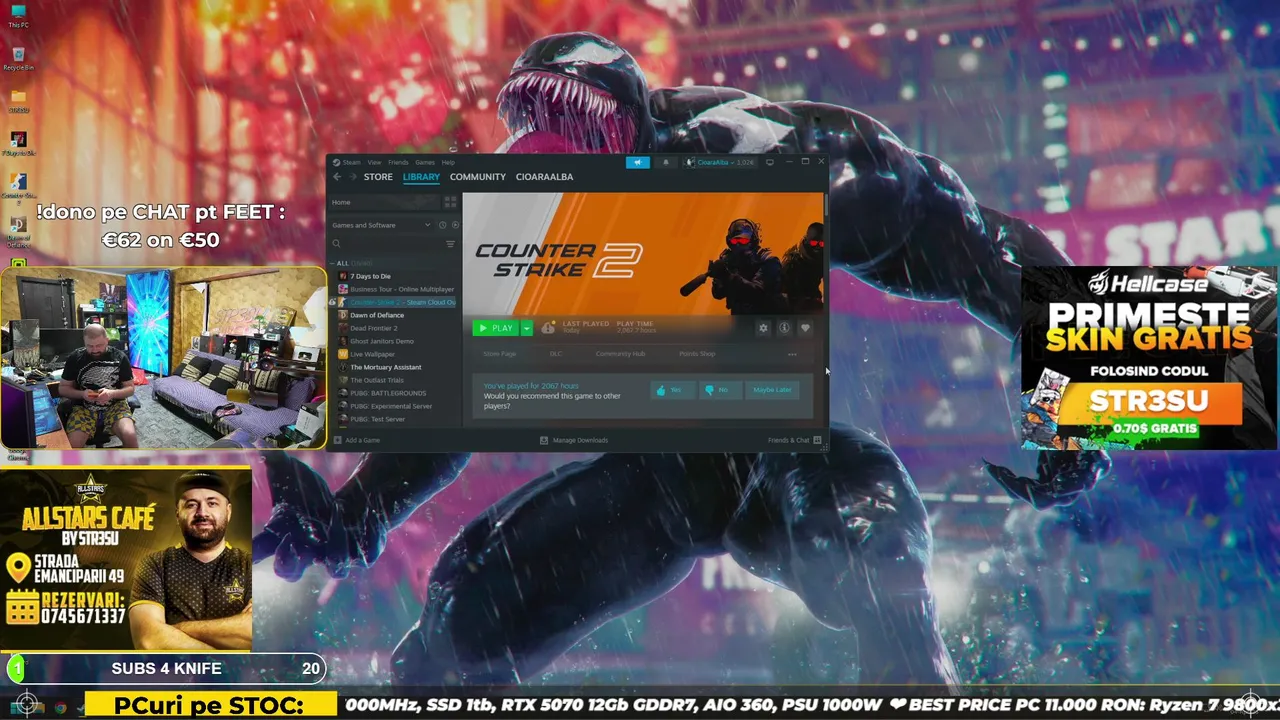Click the Steam Cloud sync status icon

[548, 328]
